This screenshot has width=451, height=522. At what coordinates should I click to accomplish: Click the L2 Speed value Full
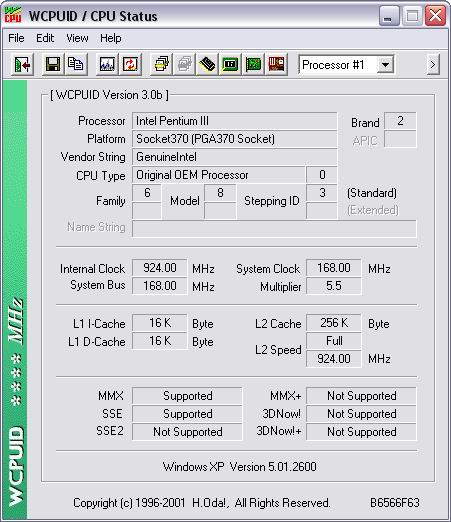coord(334,341)
